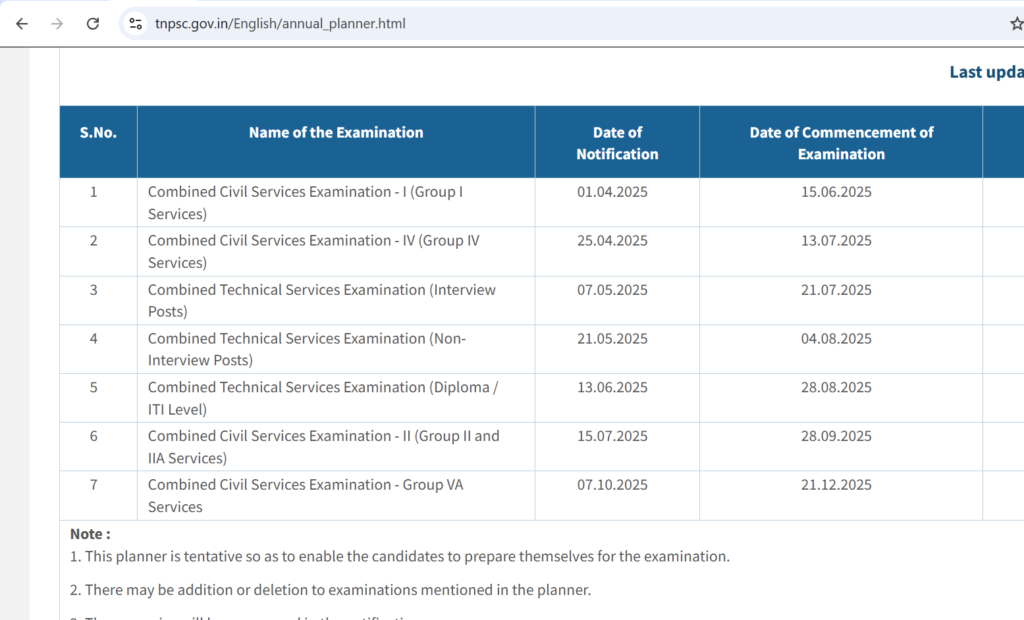Click the browser back arrow

pos(22,24)
